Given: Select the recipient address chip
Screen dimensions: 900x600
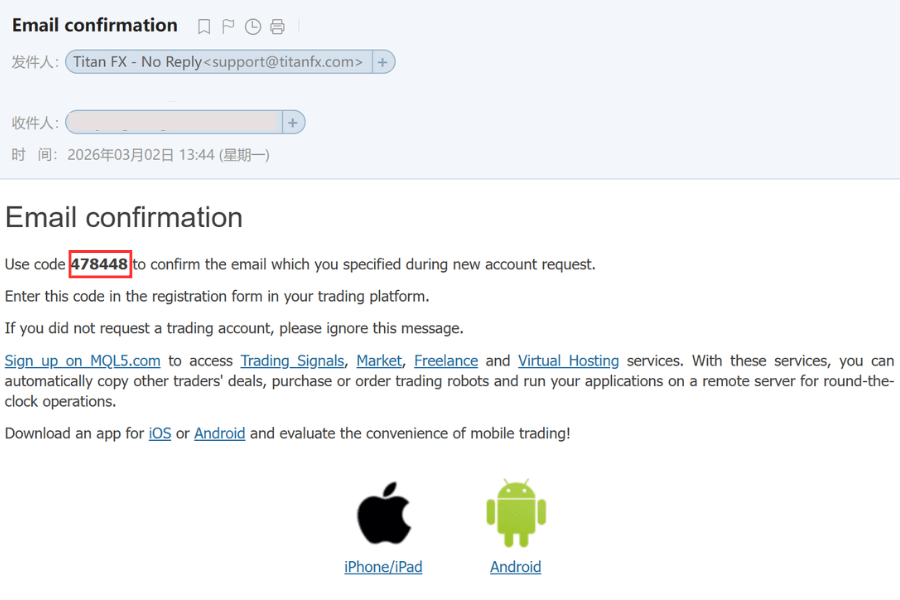Looking at the screenshot, I should coord(174,123).
